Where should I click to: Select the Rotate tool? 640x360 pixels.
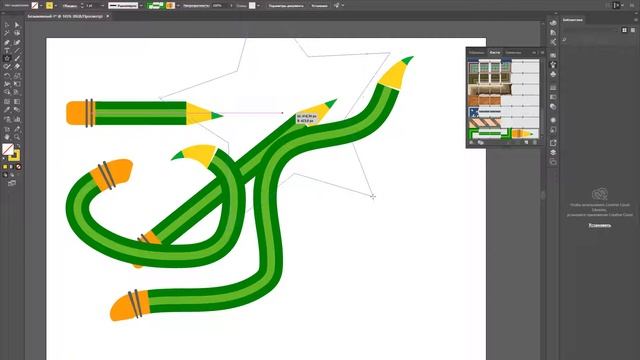[x=7, y=76]
